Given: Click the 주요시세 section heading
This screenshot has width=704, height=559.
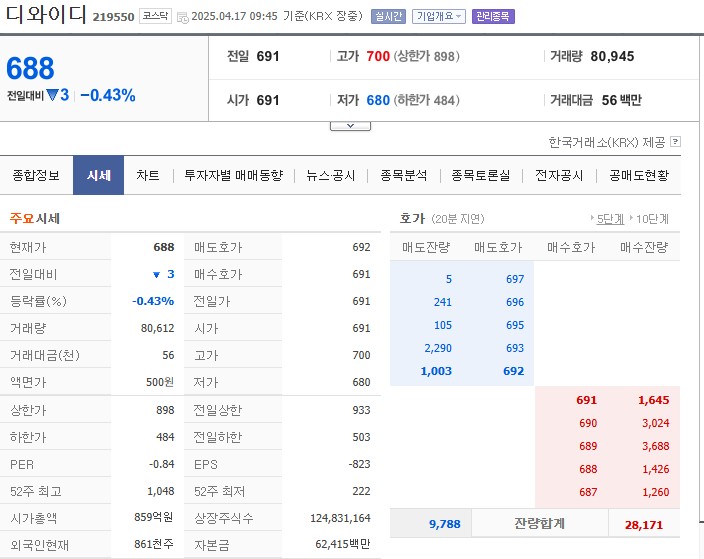Looking at the screenshot, I should coord(35,219).
